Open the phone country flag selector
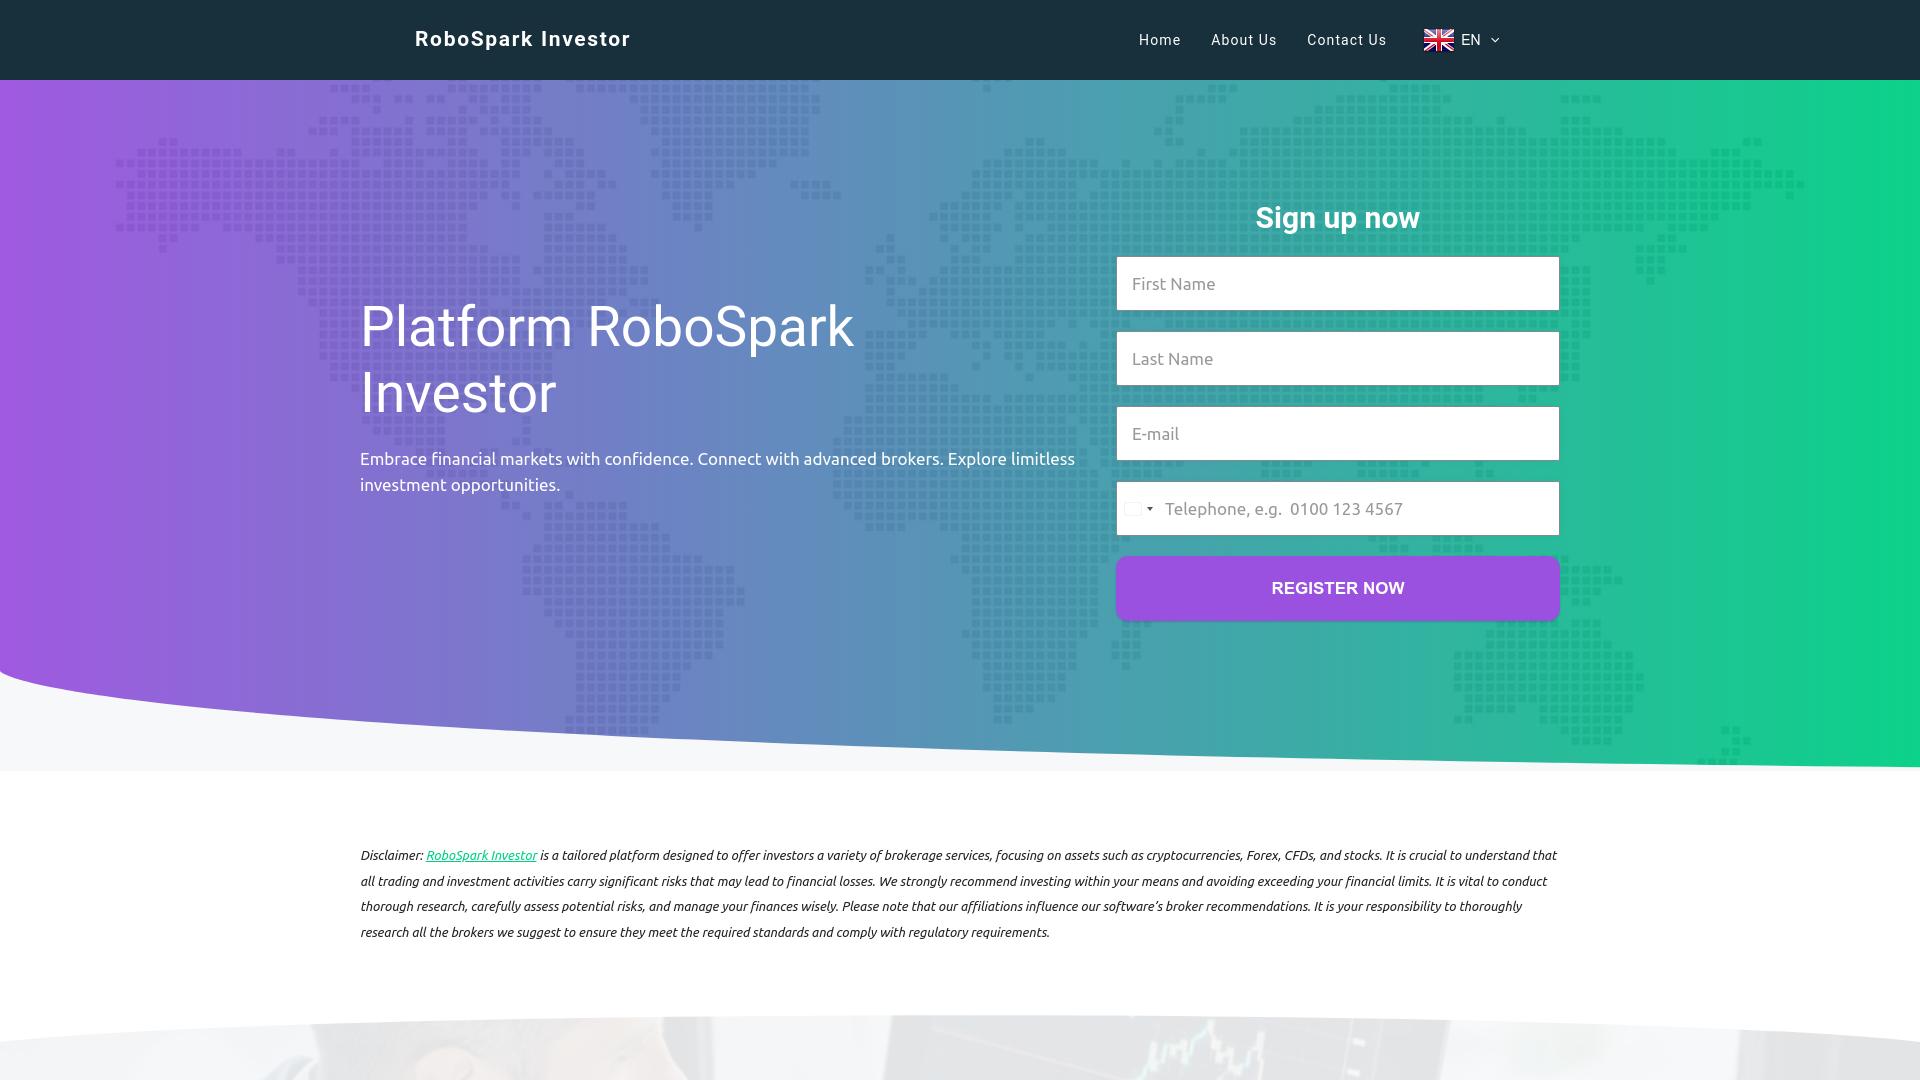 coord(1133,509)
